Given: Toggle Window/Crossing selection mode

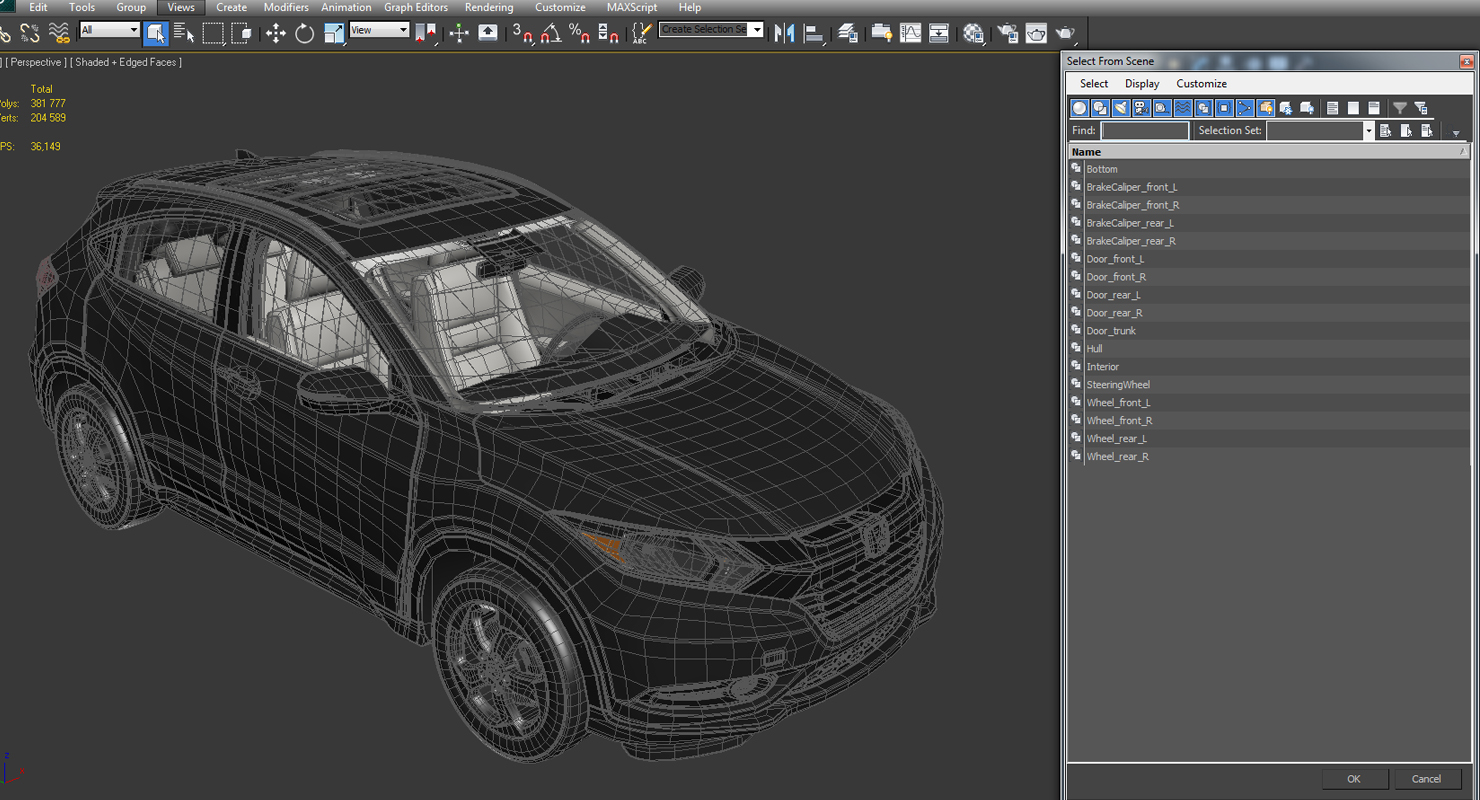Looking at the screenshot, I should click(x=242, y=33).
